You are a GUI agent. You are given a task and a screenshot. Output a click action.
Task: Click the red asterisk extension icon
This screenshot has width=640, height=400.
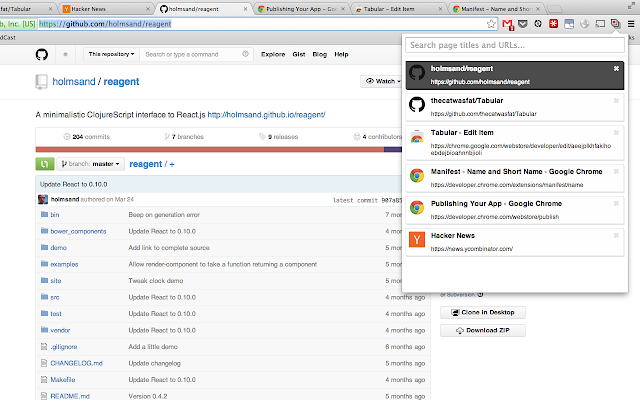[x=553, y=24]
